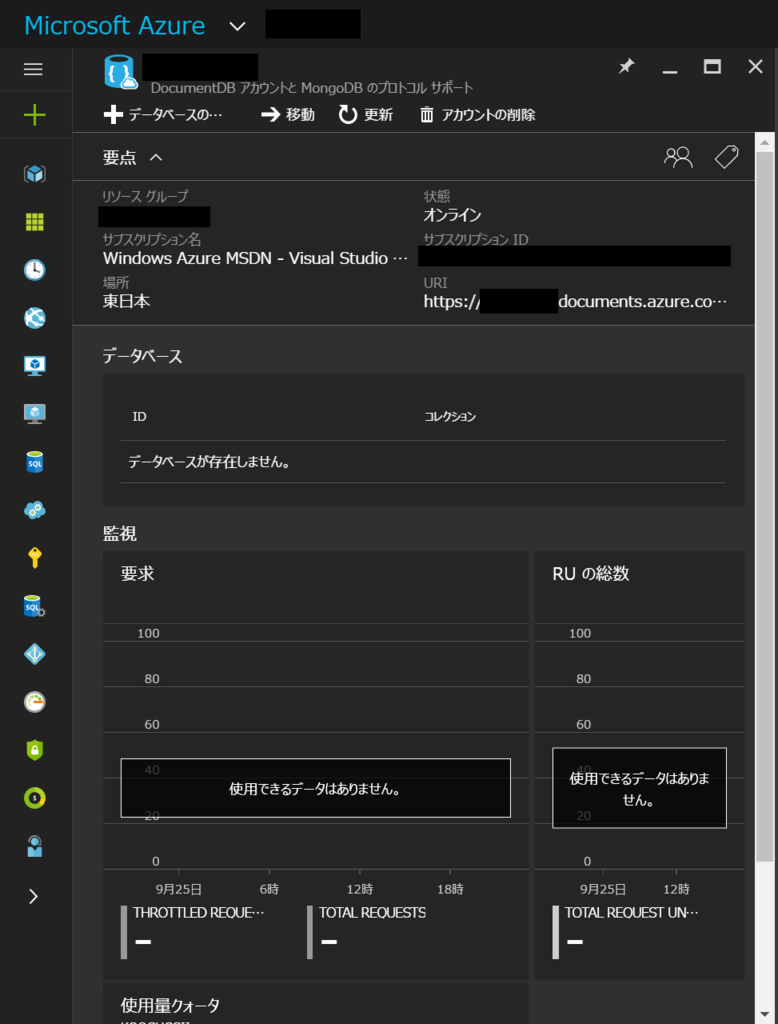This screenshot has width=778, height=1024.
Task: Click the scrollbar up arrow
Action: tap(764, 142)
